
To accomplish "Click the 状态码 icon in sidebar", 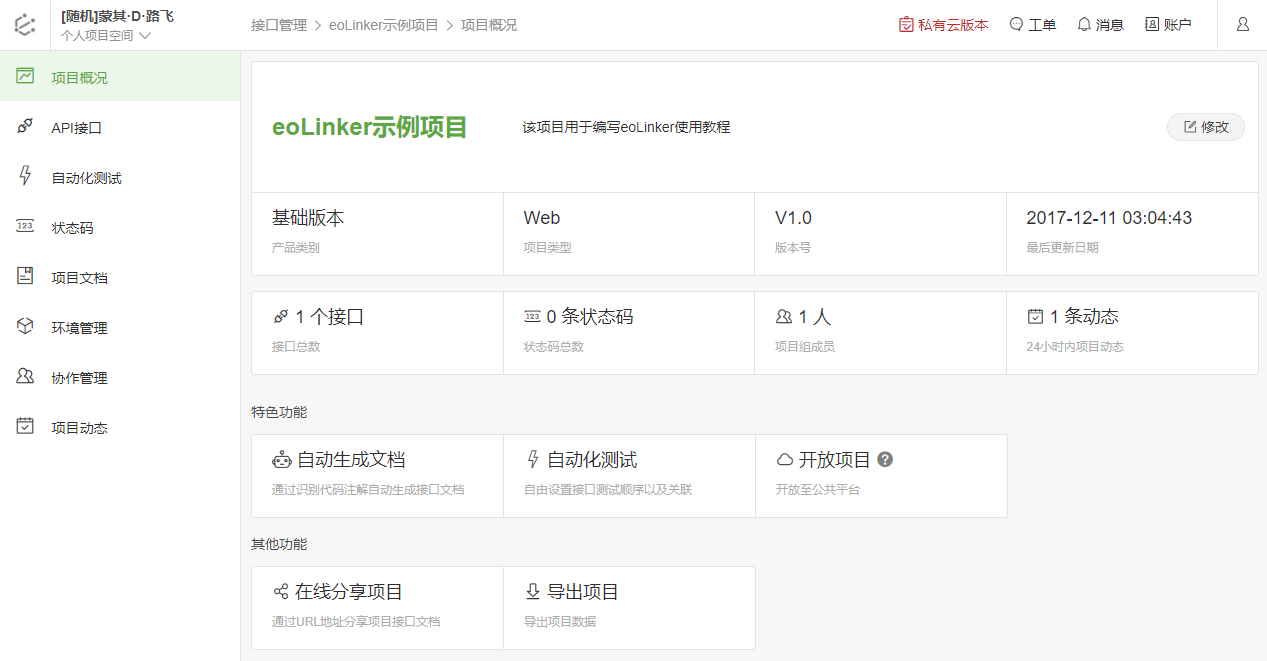I will [25, 226].
